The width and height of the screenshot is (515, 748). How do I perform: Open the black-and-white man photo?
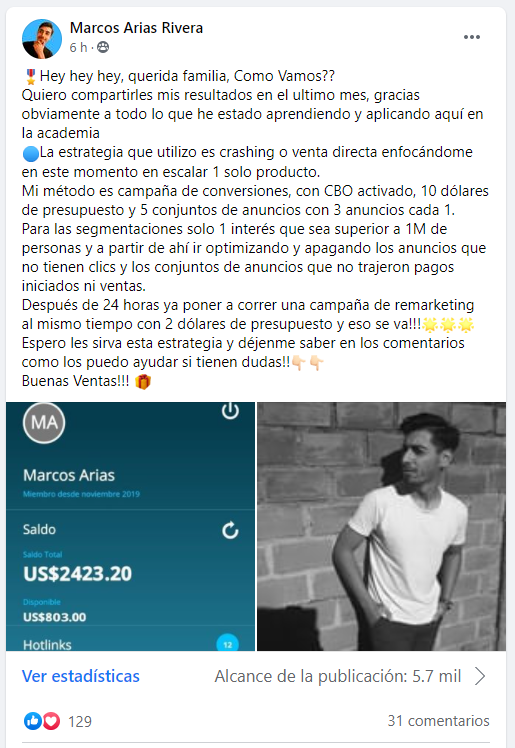(381, 526)
